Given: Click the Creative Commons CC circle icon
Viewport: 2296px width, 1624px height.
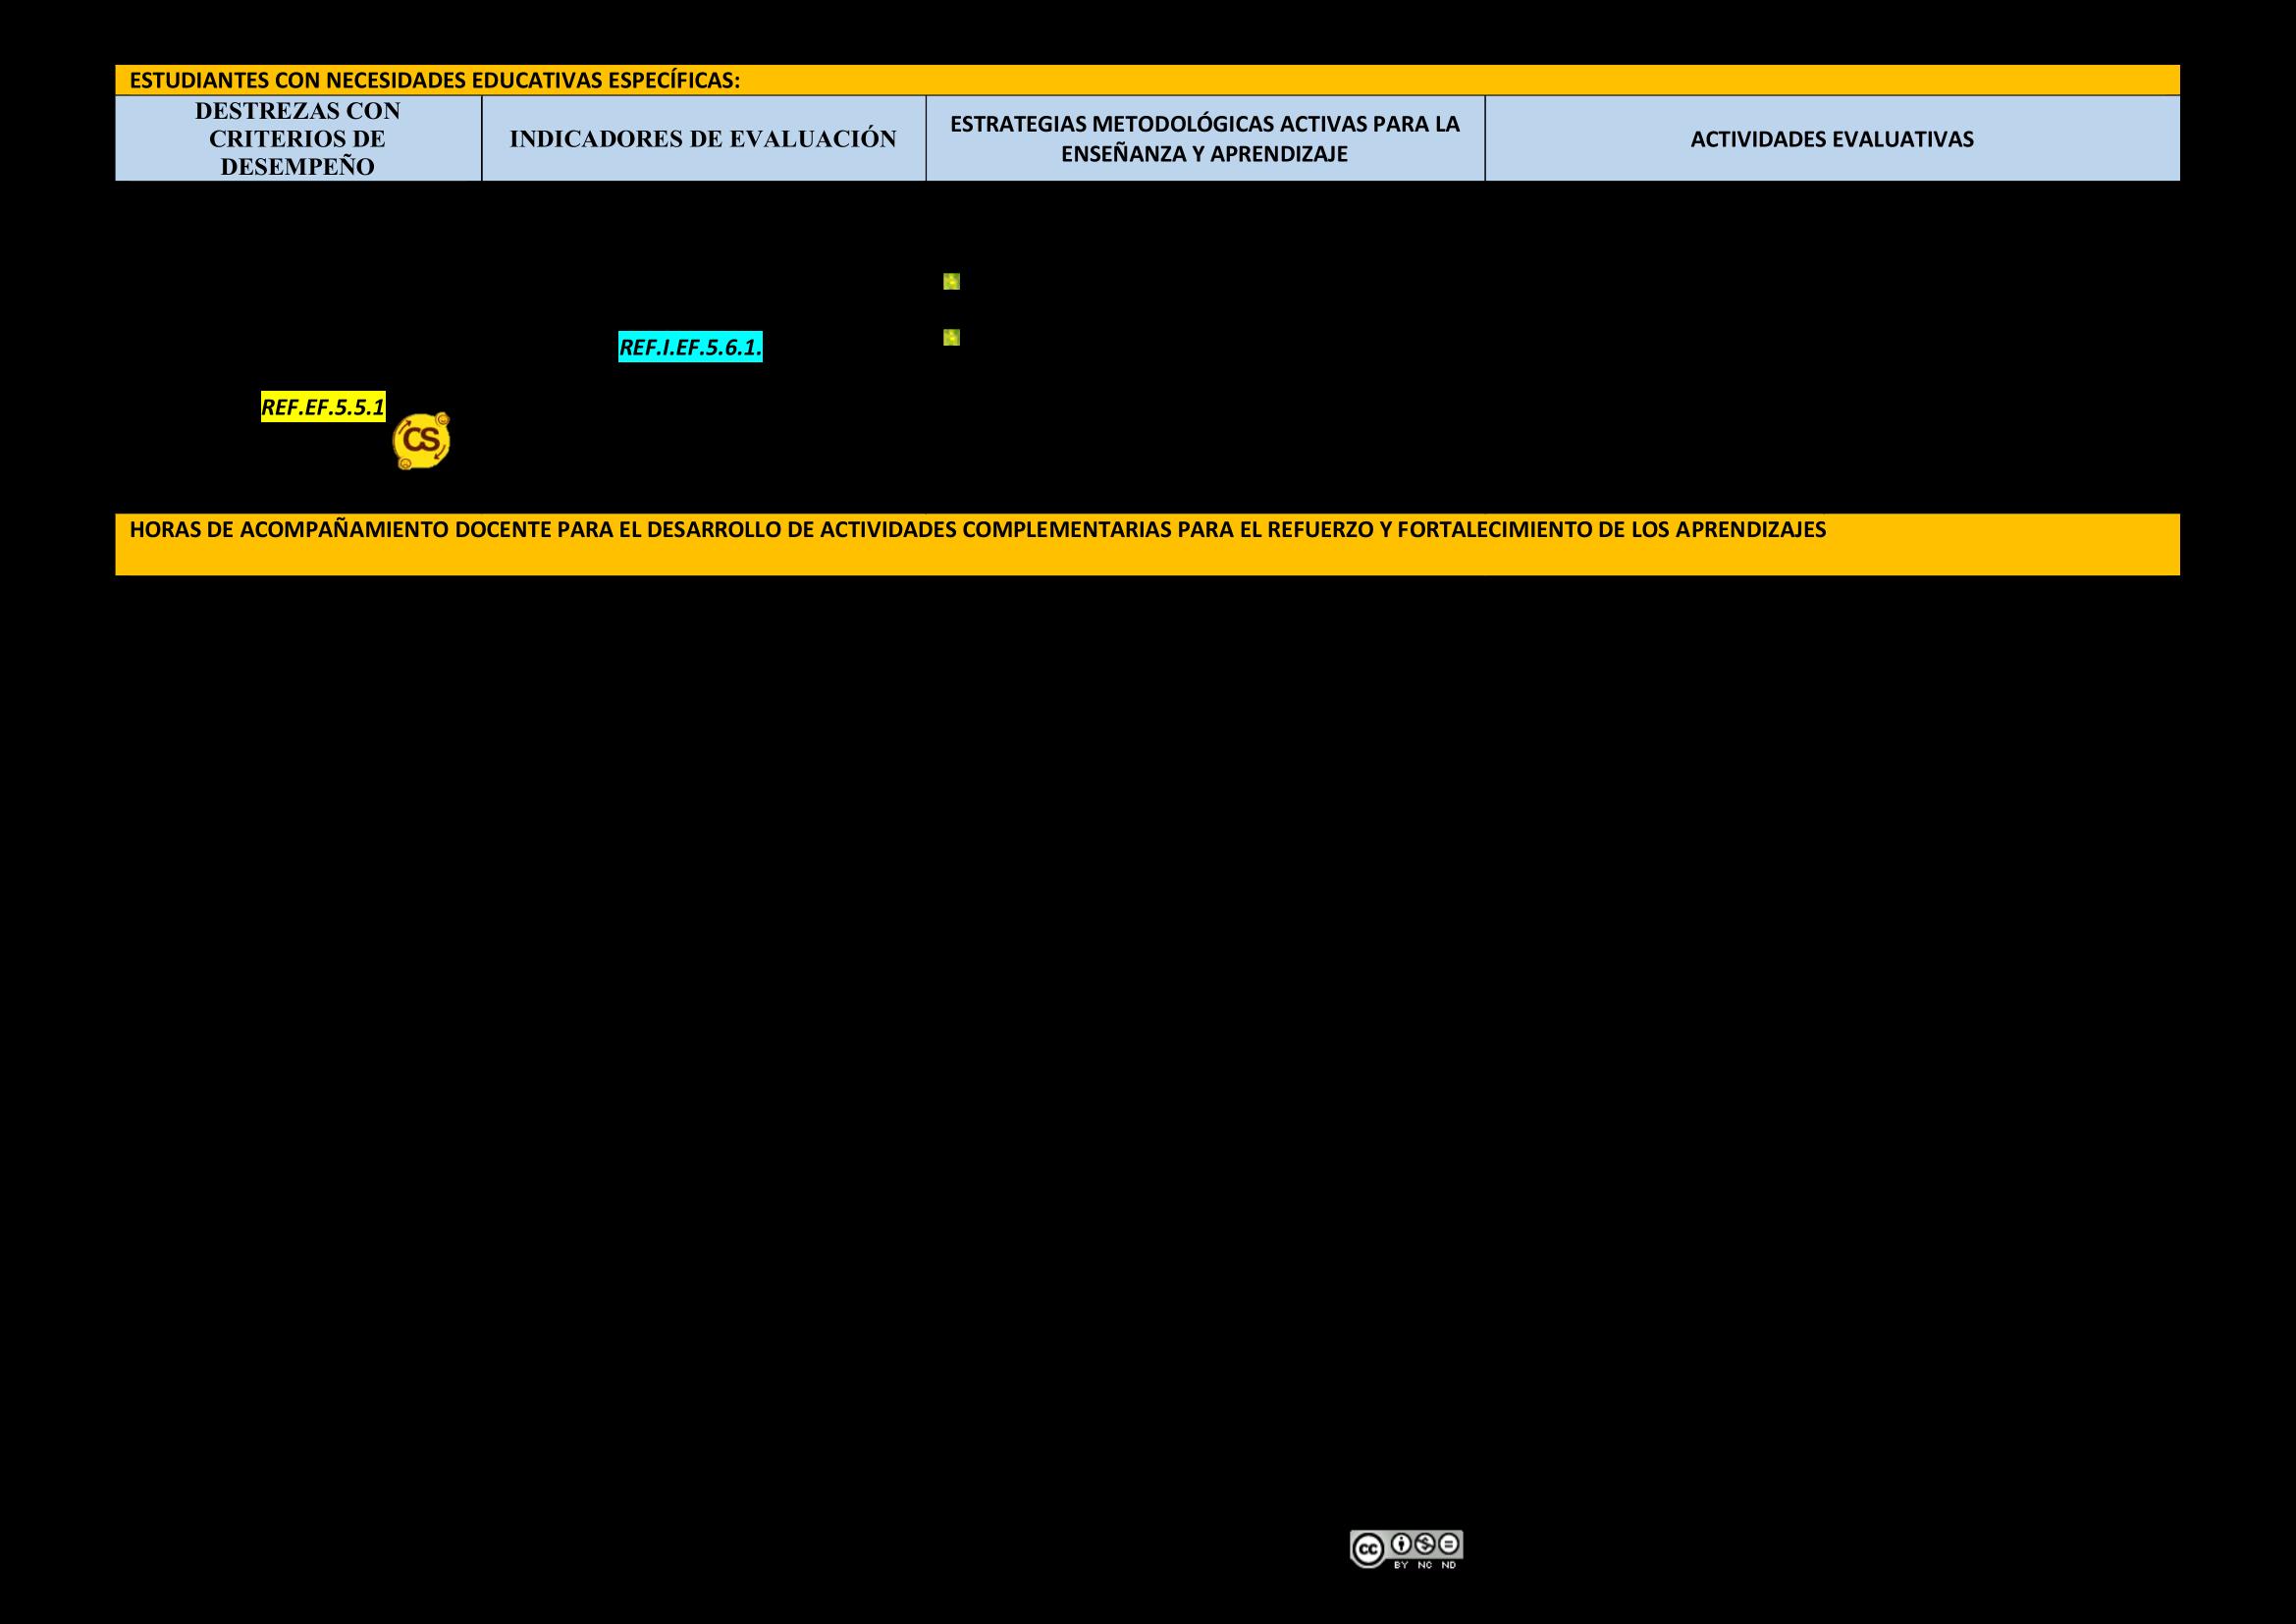Looking at the screenshot, I should tap(1367, 1550).
